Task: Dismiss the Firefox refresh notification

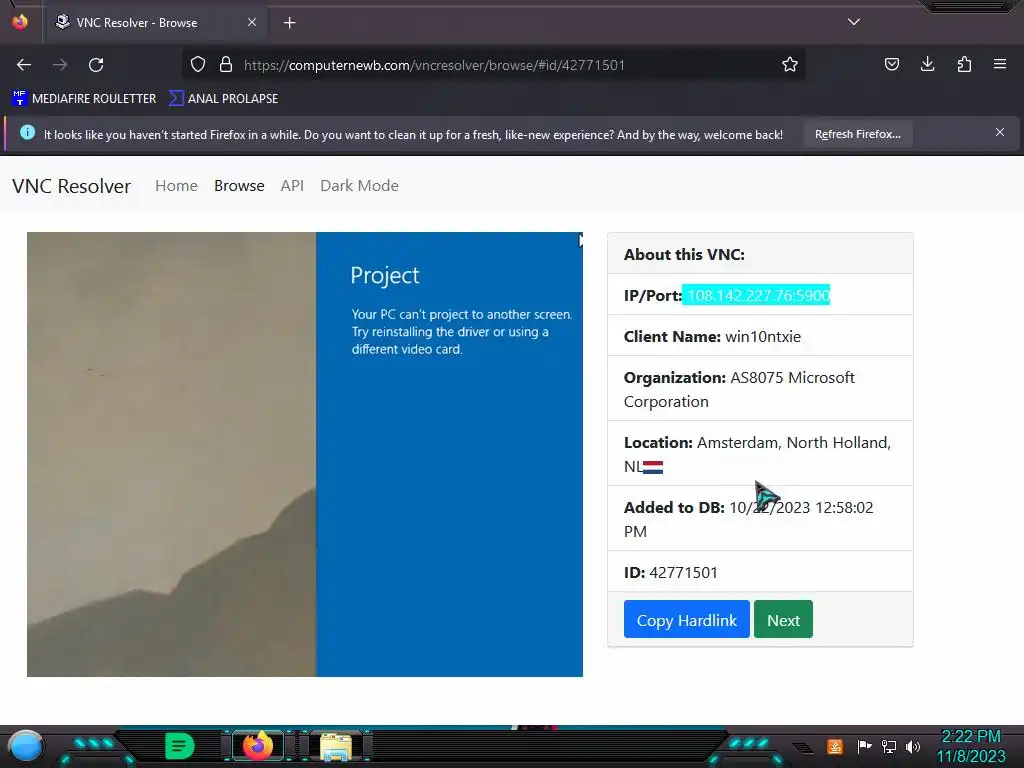Action: click(1000, 133)
